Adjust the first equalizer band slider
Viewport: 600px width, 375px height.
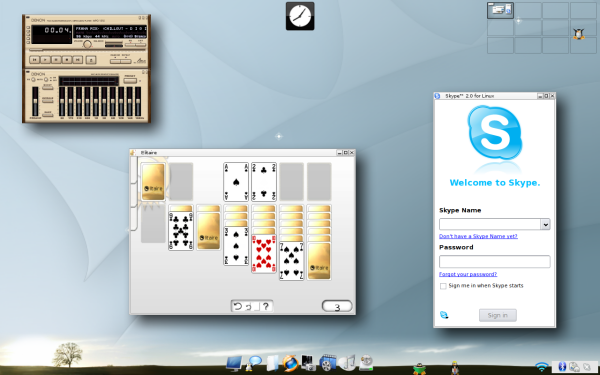[62, 101]
